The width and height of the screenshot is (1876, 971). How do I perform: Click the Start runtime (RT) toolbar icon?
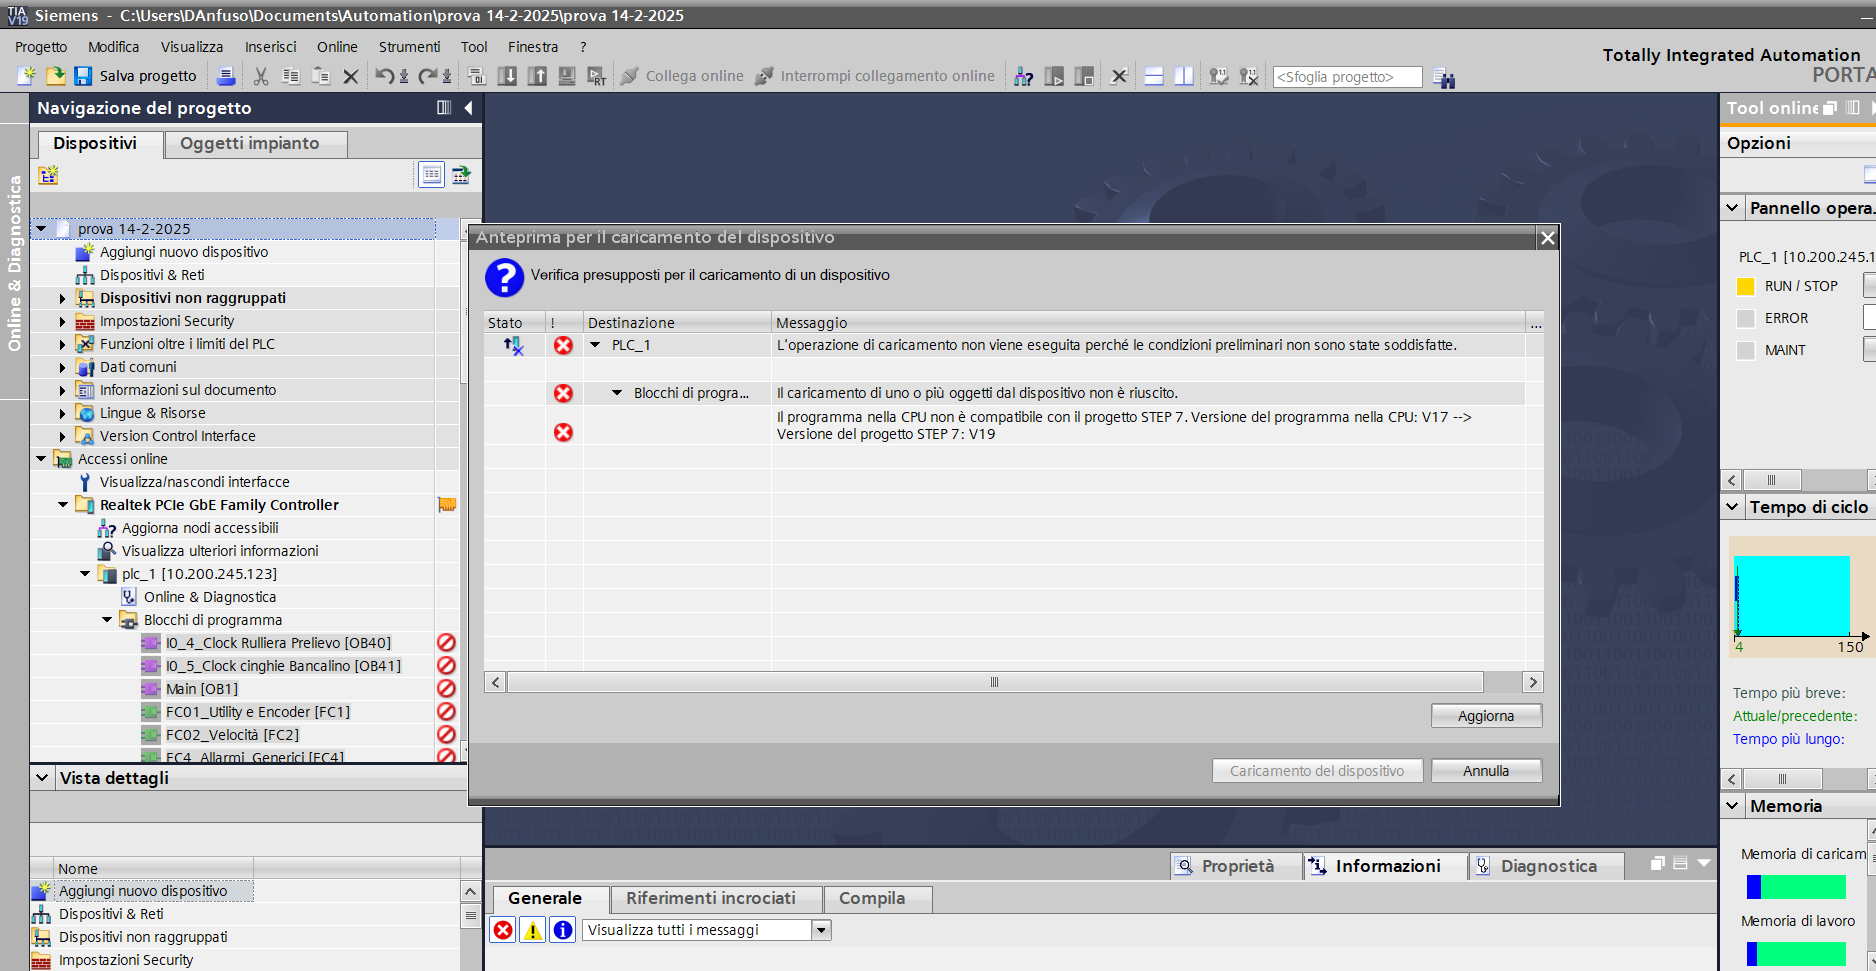click(x=597, y=76)
